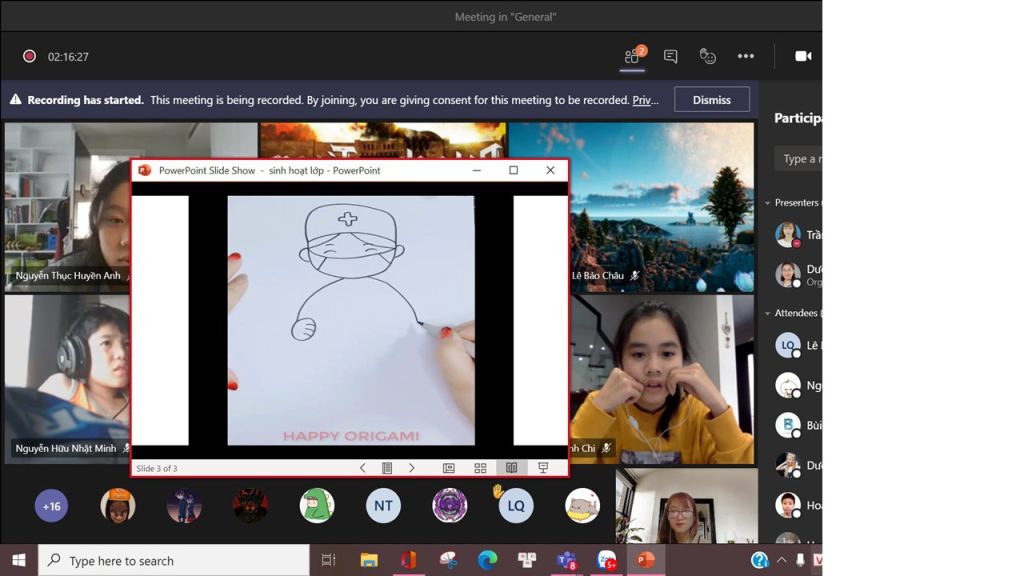Dismiss the recording notification banner
Viewport: 1024px width, 576px height.
711,100
